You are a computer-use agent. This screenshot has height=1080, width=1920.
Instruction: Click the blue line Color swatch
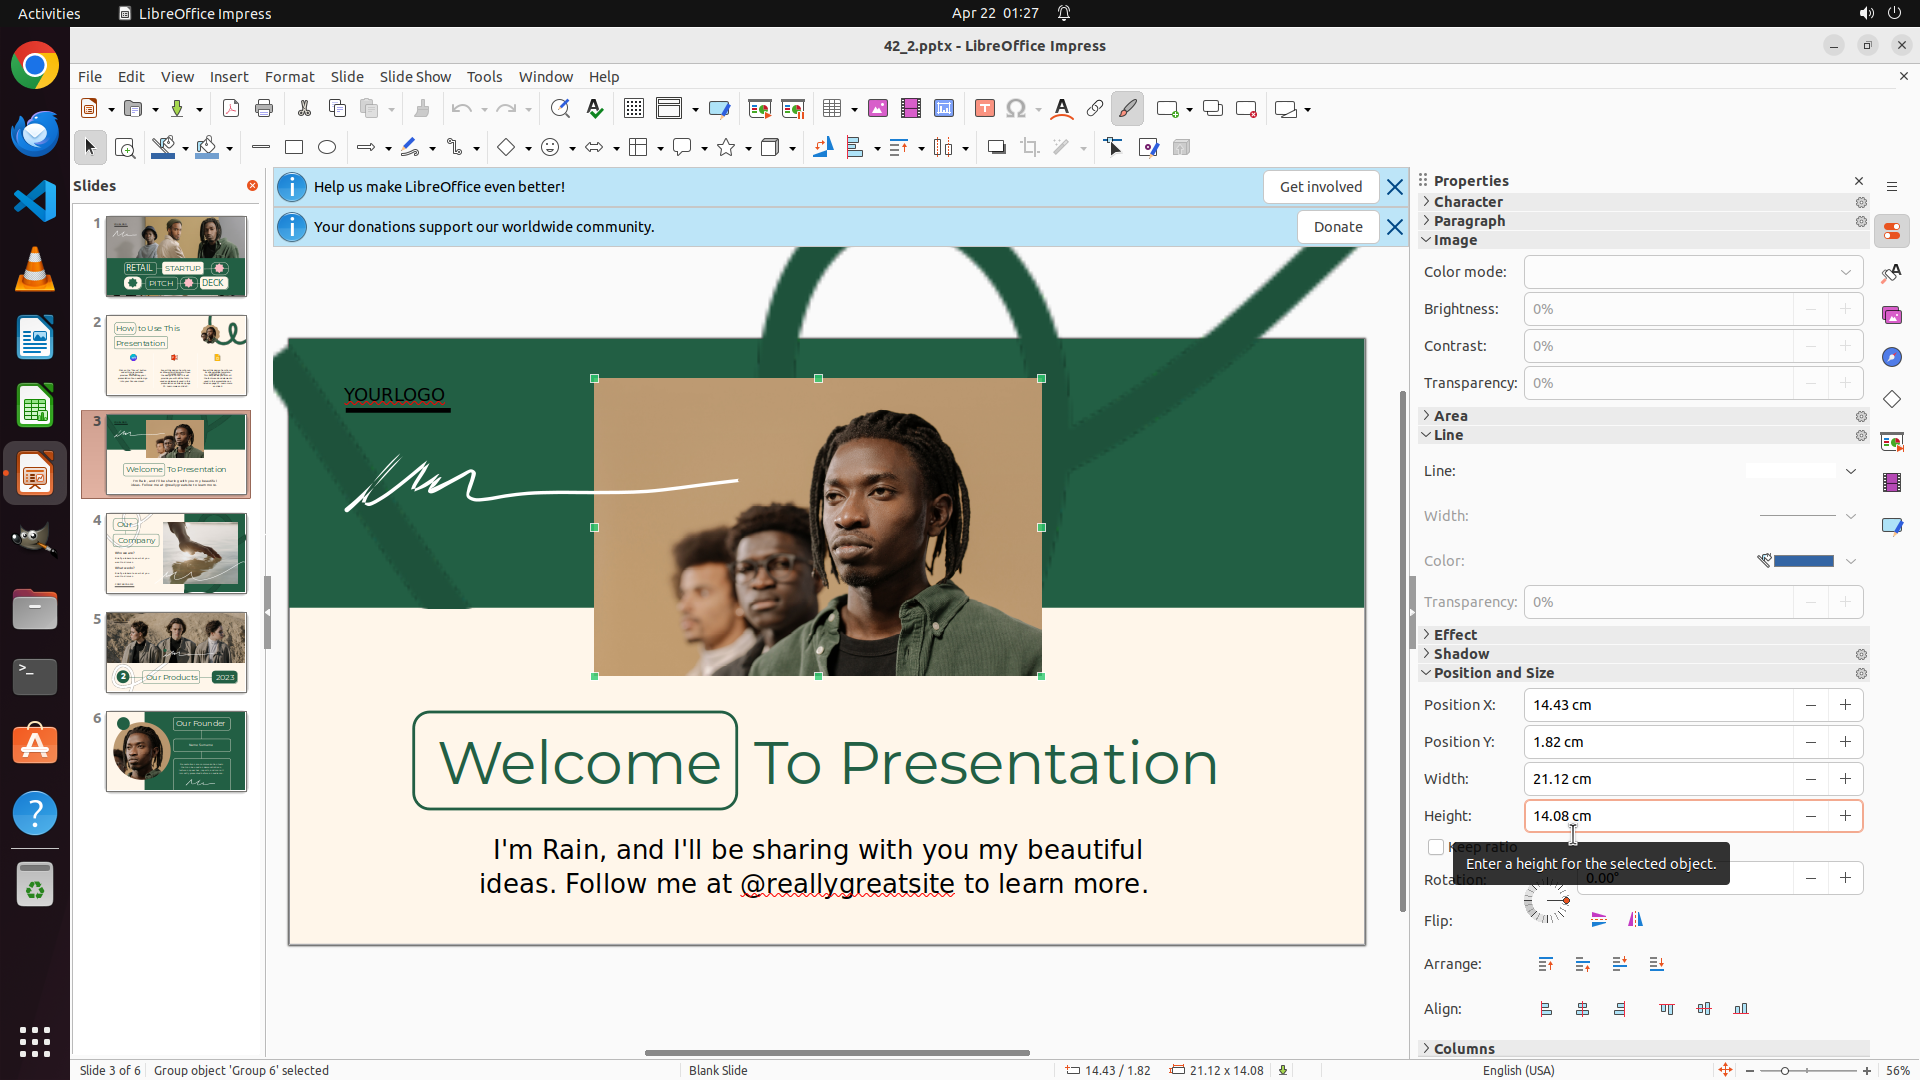coord(1803,561)
